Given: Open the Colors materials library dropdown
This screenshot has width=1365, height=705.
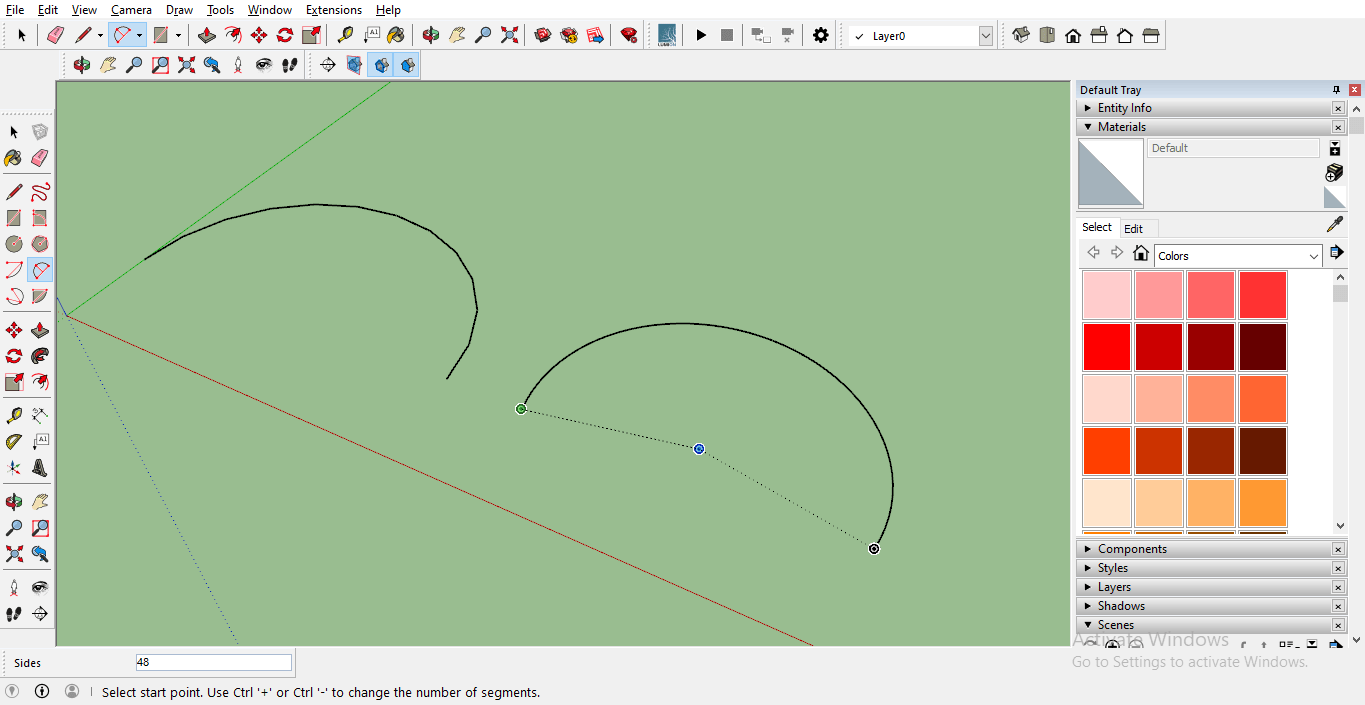Looking at the screenshot, I should (x=1313, y=256).
